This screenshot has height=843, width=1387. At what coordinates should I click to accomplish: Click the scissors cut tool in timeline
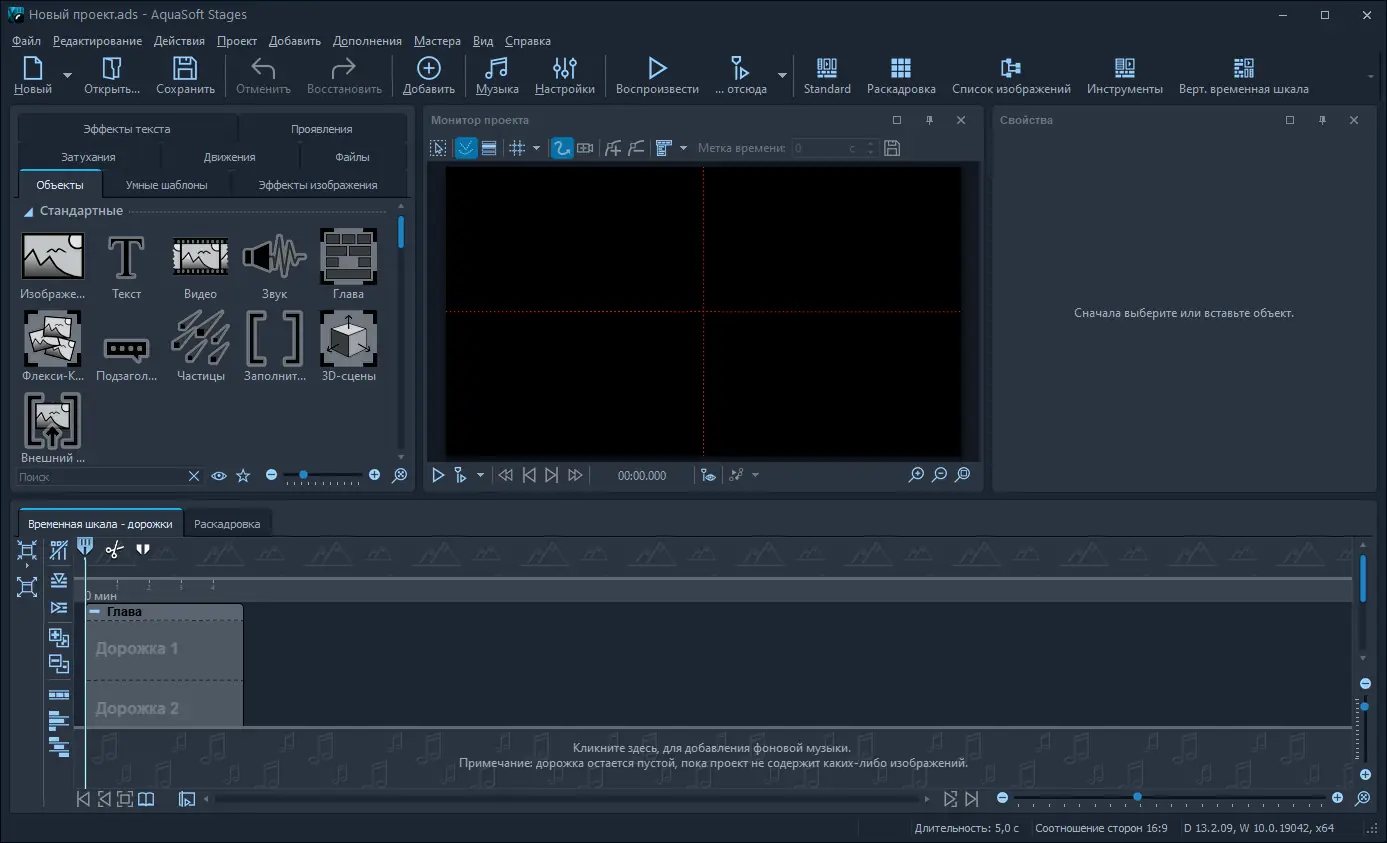(x=114, y=549)
